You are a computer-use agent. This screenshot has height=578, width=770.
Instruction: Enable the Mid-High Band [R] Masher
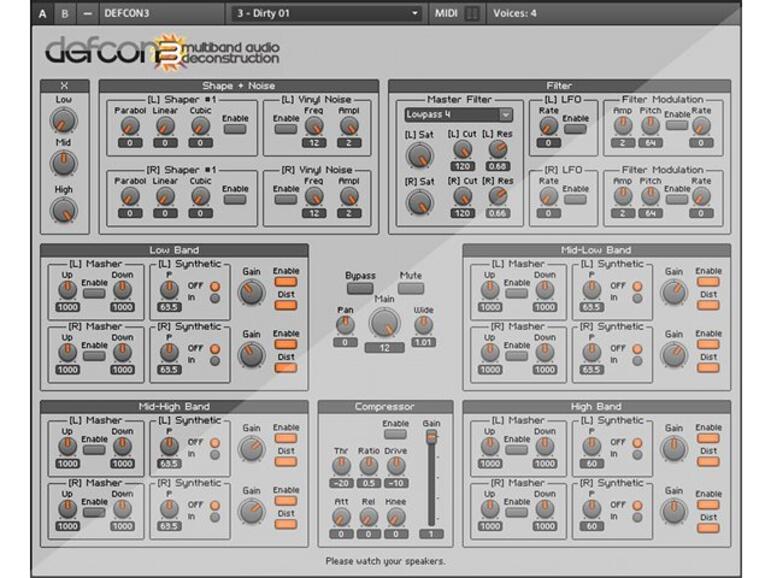pyautogui.click(x=94, y=513)
